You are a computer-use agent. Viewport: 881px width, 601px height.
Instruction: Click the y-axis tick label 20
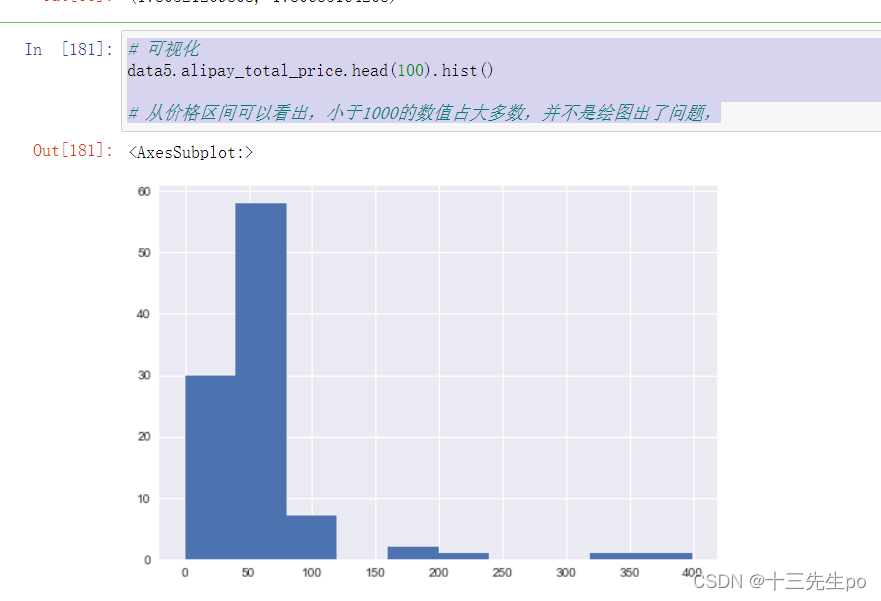pos(144,436)
